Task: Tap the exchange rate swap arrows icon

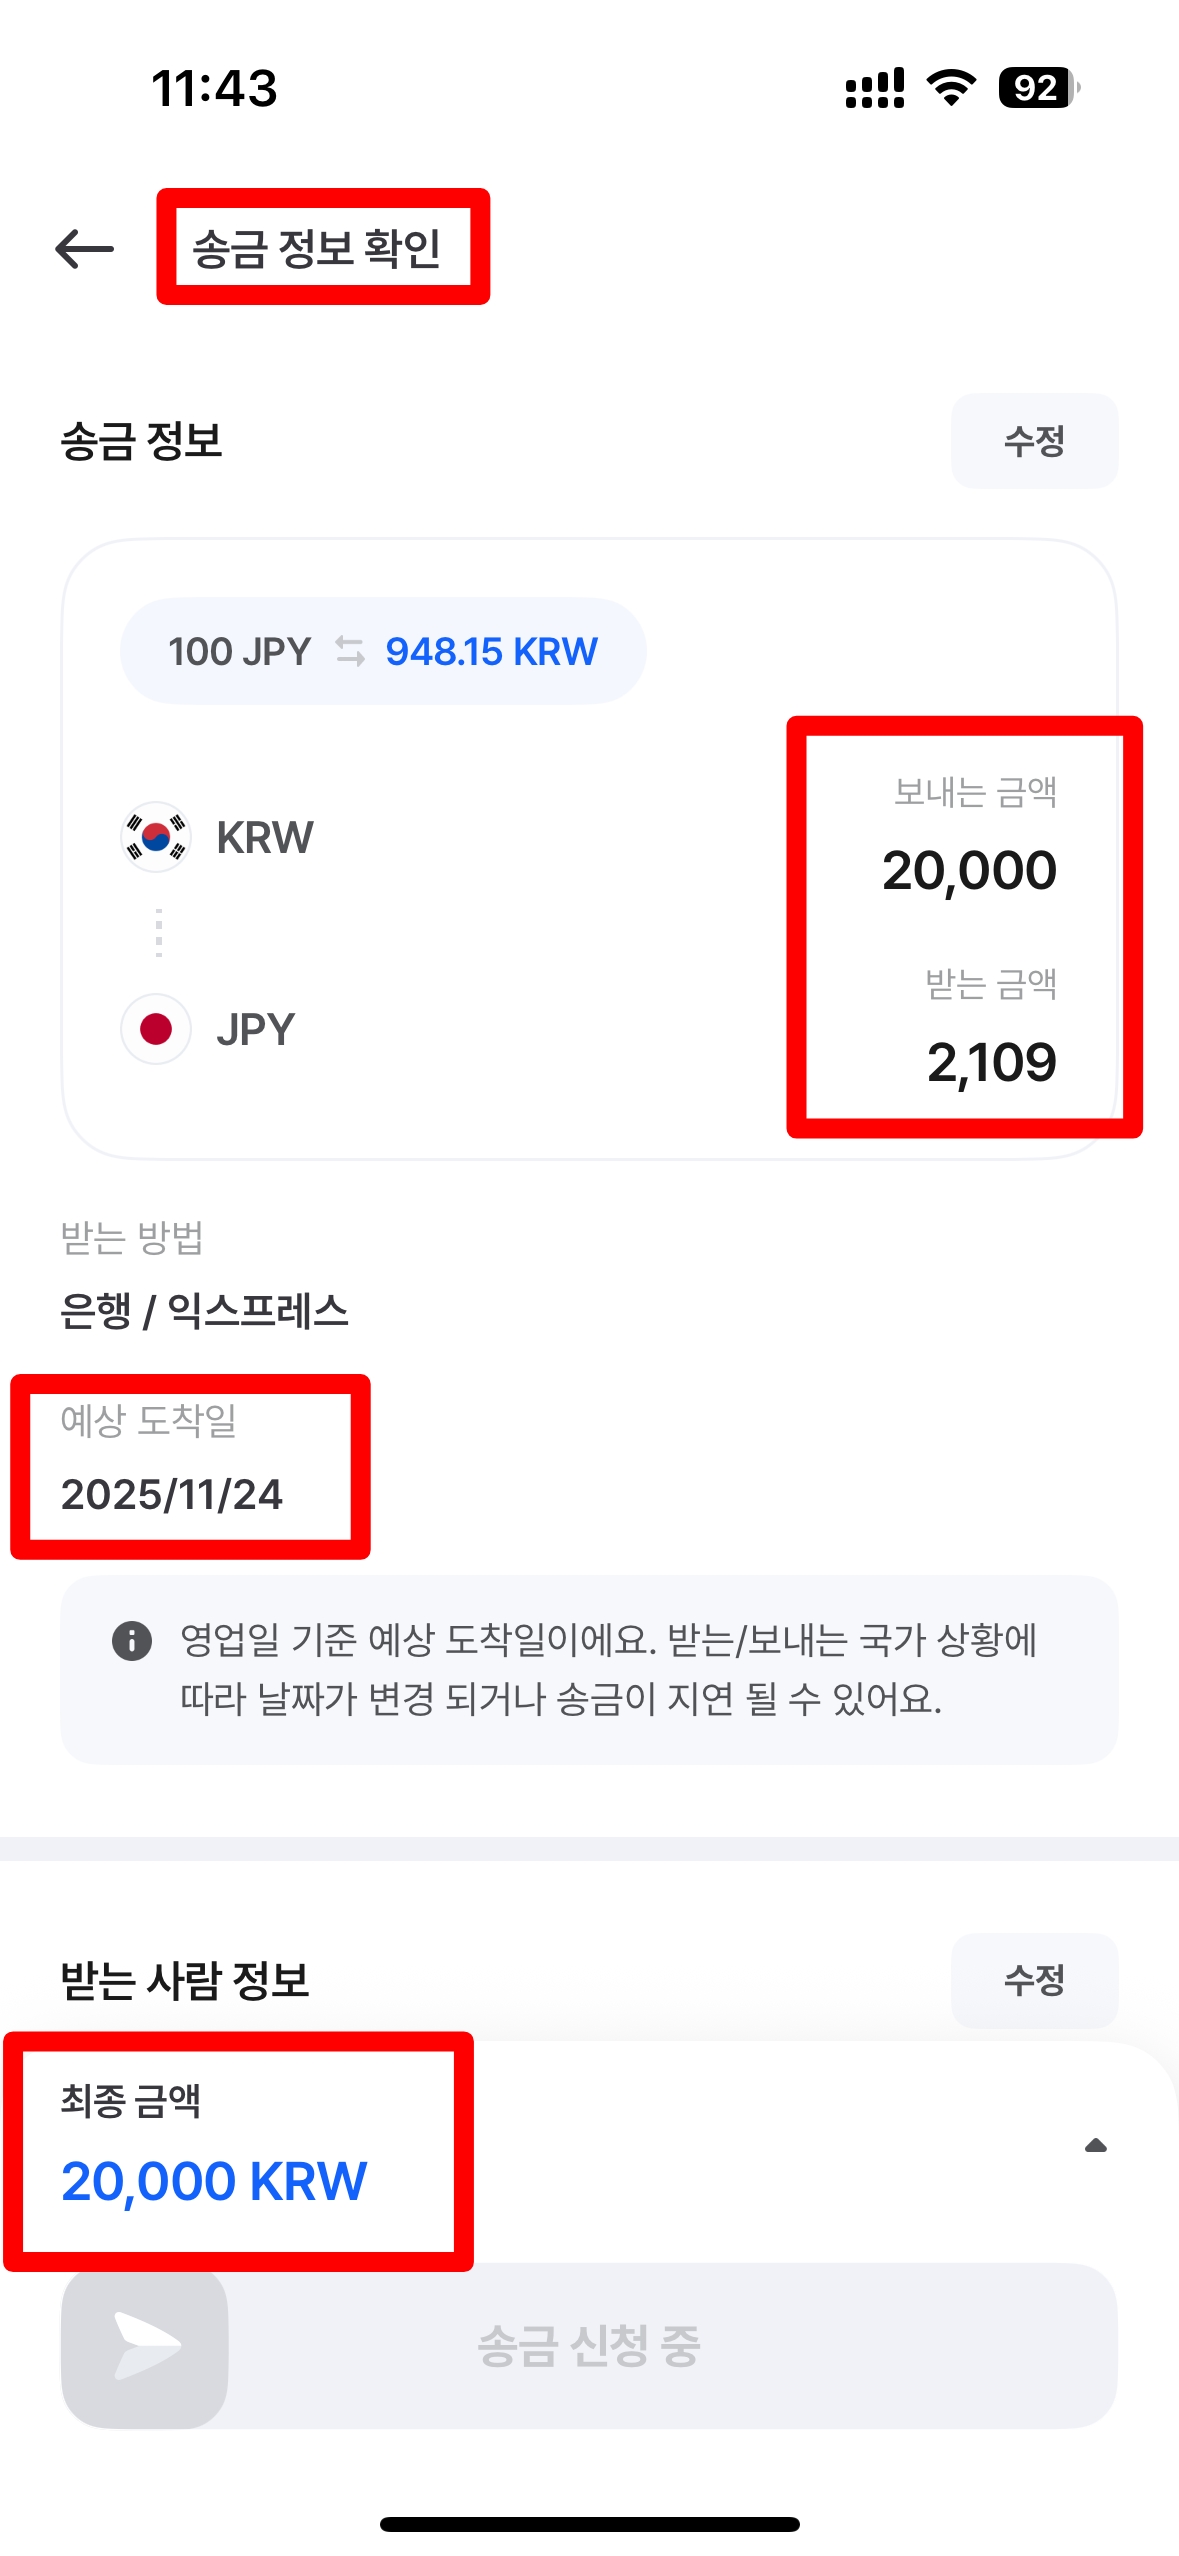Action: (349, 651)
